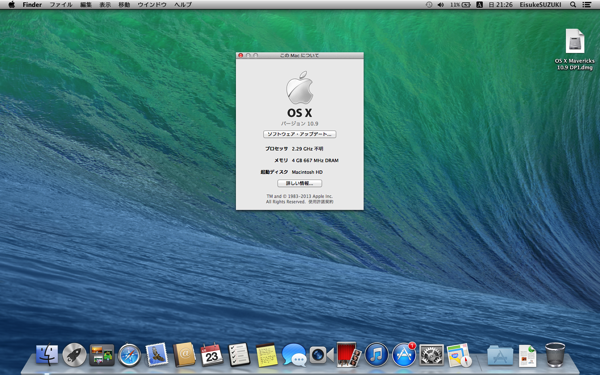Click the volume speaker menu bar icon

(440, 5)
